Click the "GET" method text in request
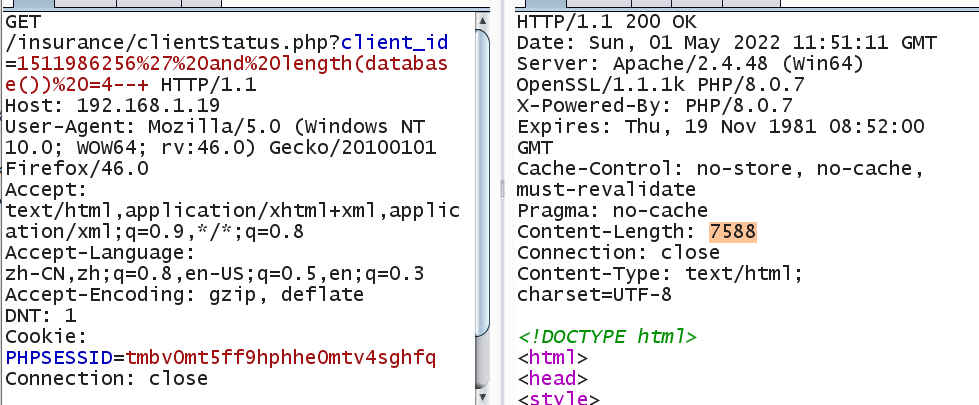The width and height of the screenshot is (979, 405). tap(23, 22)
